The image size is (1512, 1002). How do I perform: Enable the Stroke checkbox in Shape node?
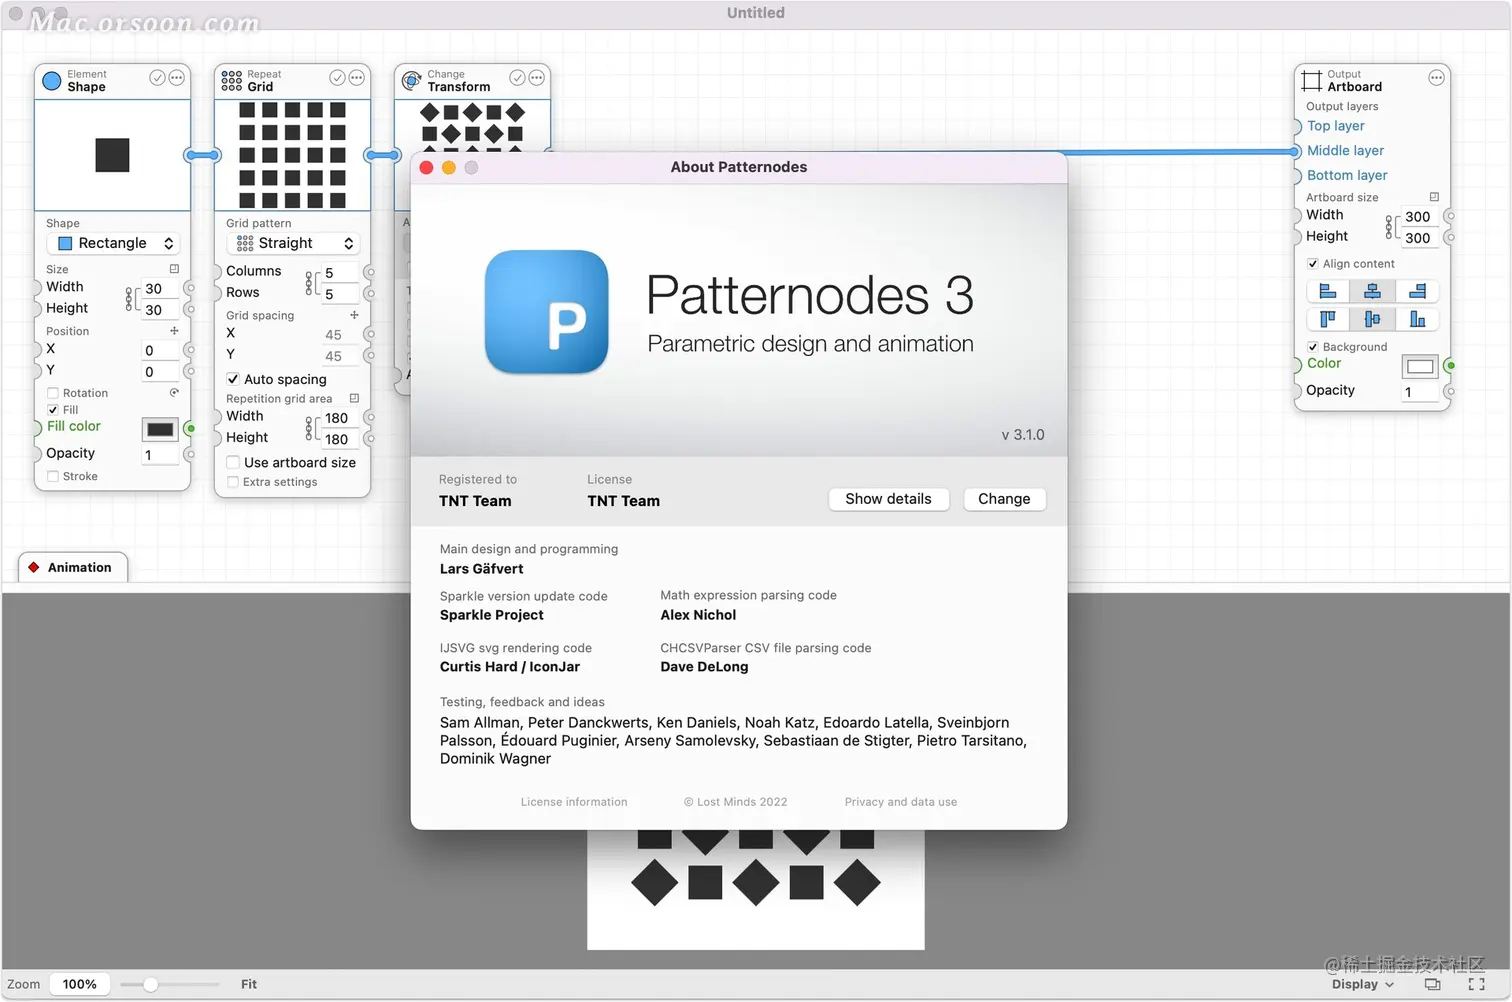(53, 476)
